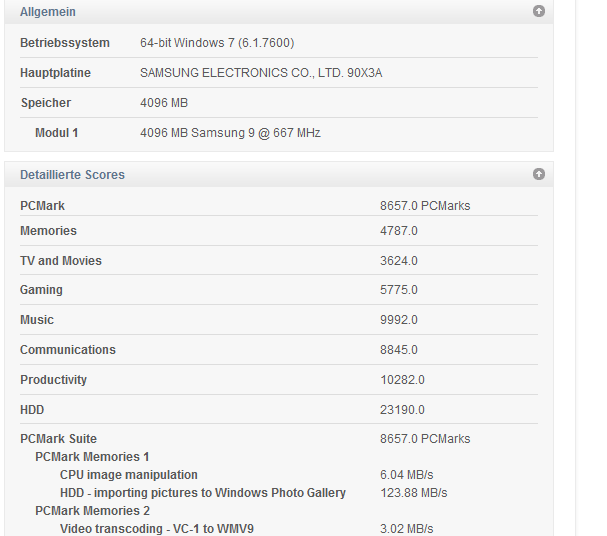Click the Gaming score label

[x=41, y=290]
